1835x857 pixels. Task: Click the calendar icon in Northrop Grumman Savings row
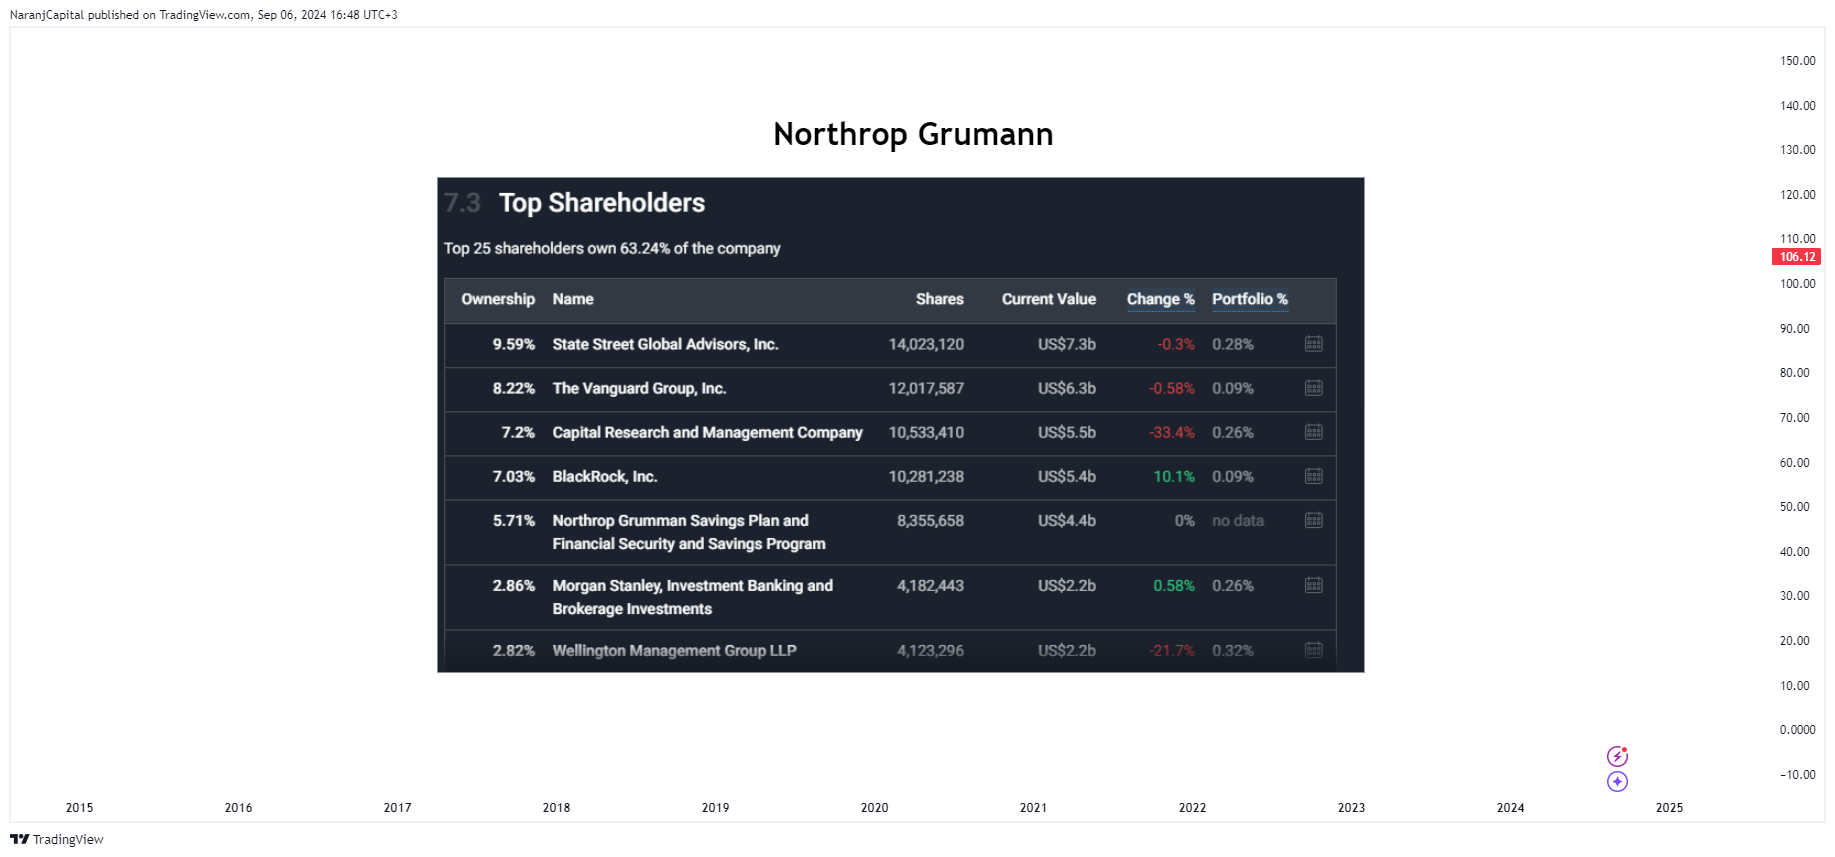pyautogui.click(x=1313, y=520)
